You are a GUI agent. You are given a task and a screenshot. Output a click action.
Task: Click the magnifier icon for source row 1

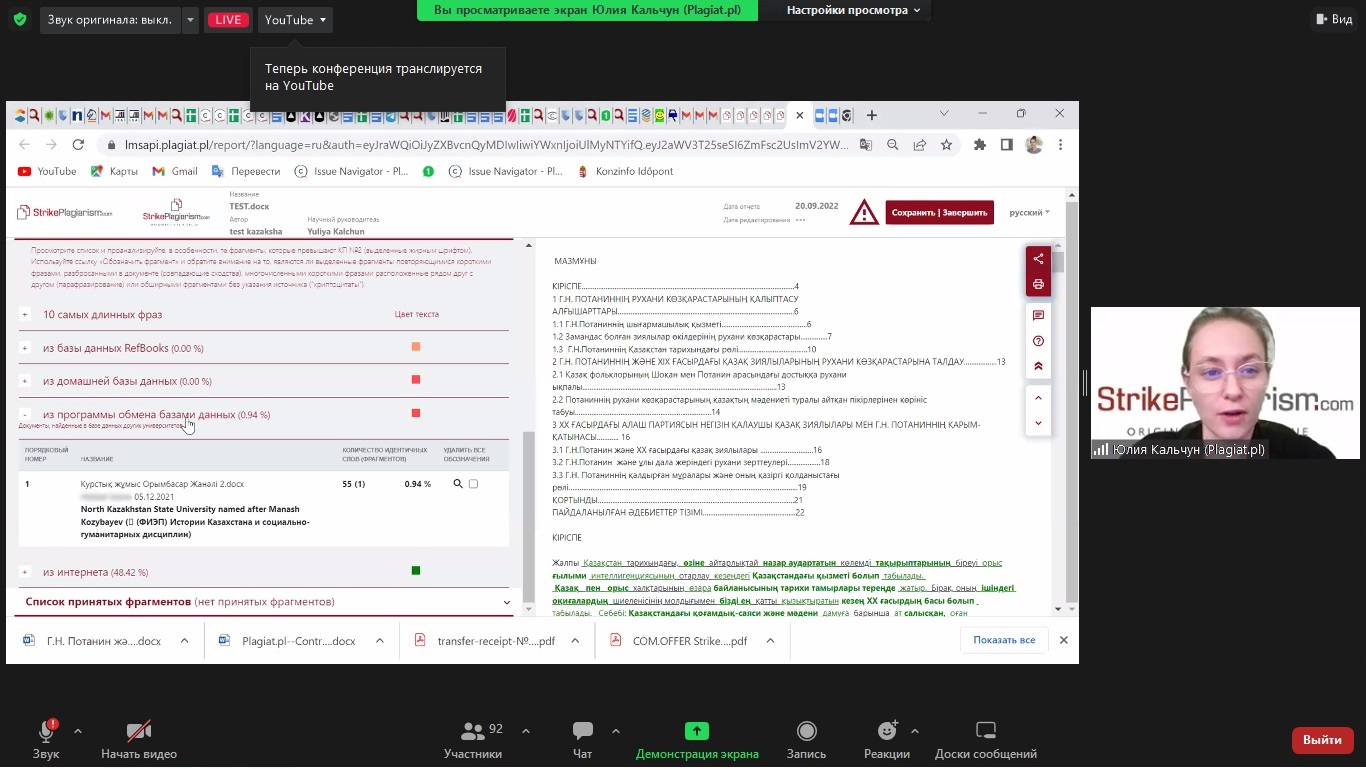click(x=458, y=484)
